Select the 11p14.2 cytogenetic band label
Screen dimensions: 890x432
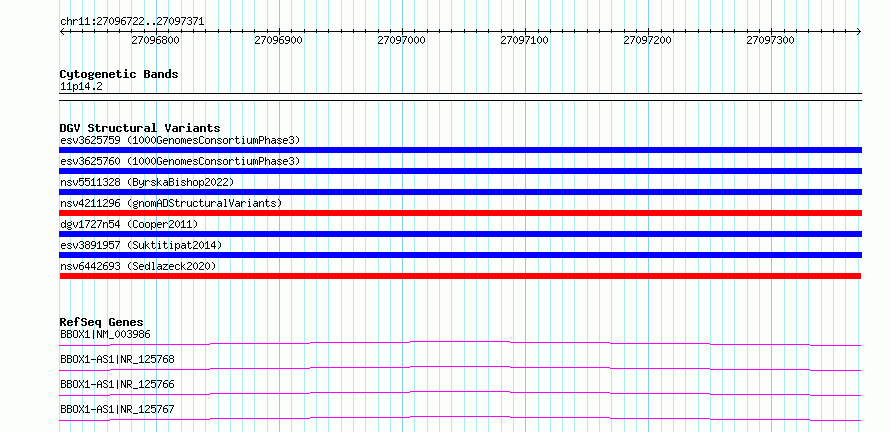82,87
